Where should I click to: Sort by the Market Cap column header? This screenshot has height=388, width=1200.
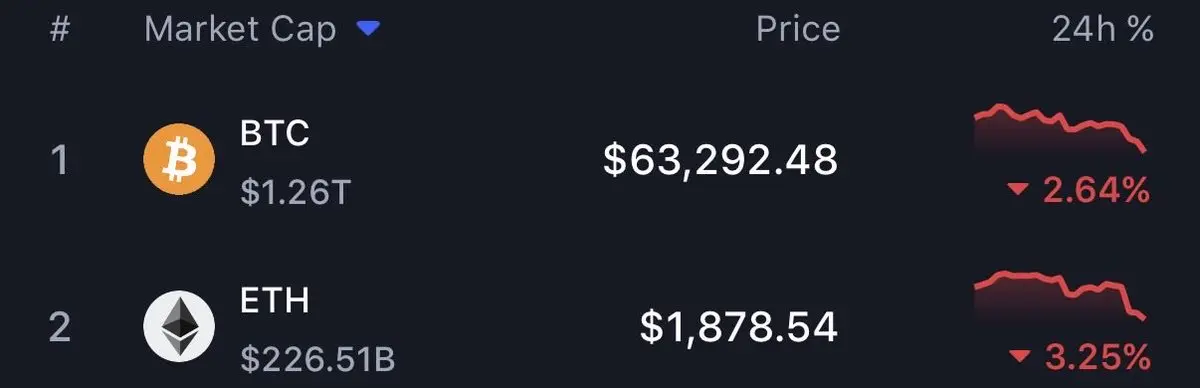(240, 30)
